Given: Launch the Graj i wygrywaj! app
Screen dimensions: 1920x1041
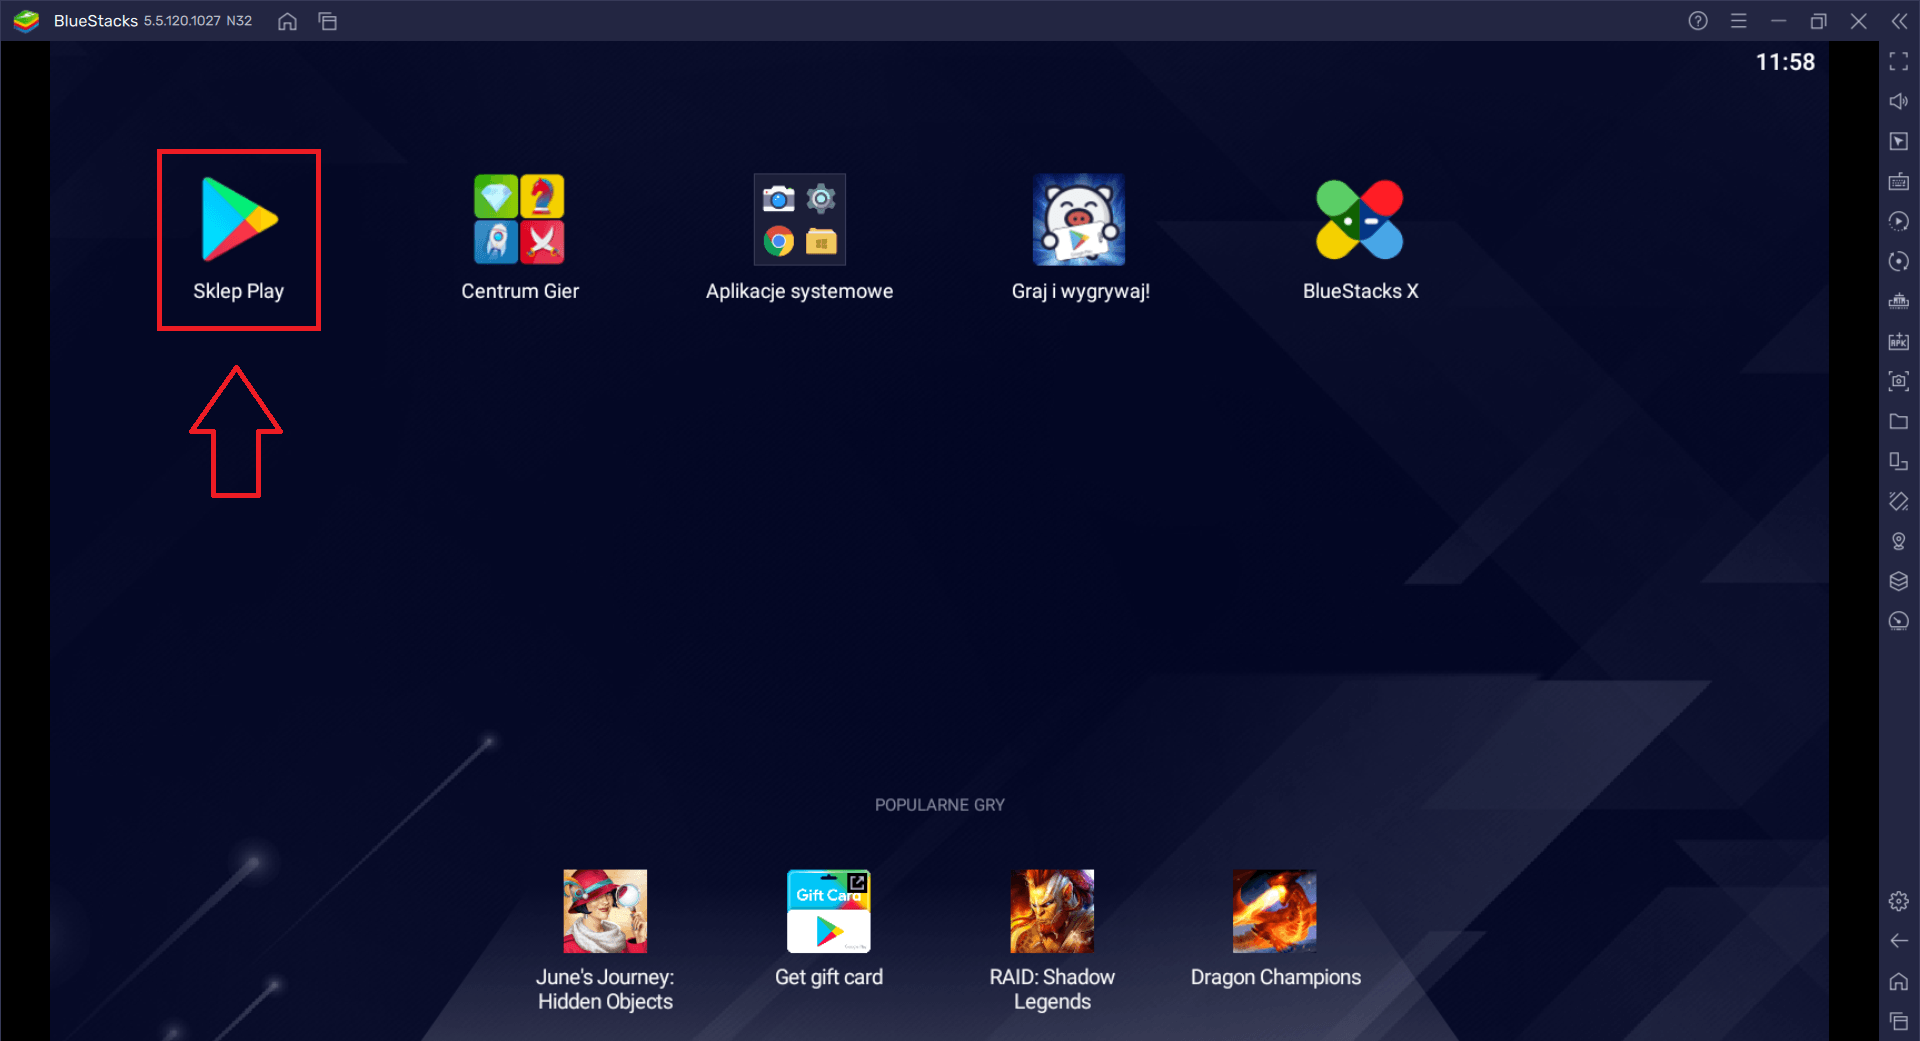Looking at the screenshot, I should (x=1080, y=239).
